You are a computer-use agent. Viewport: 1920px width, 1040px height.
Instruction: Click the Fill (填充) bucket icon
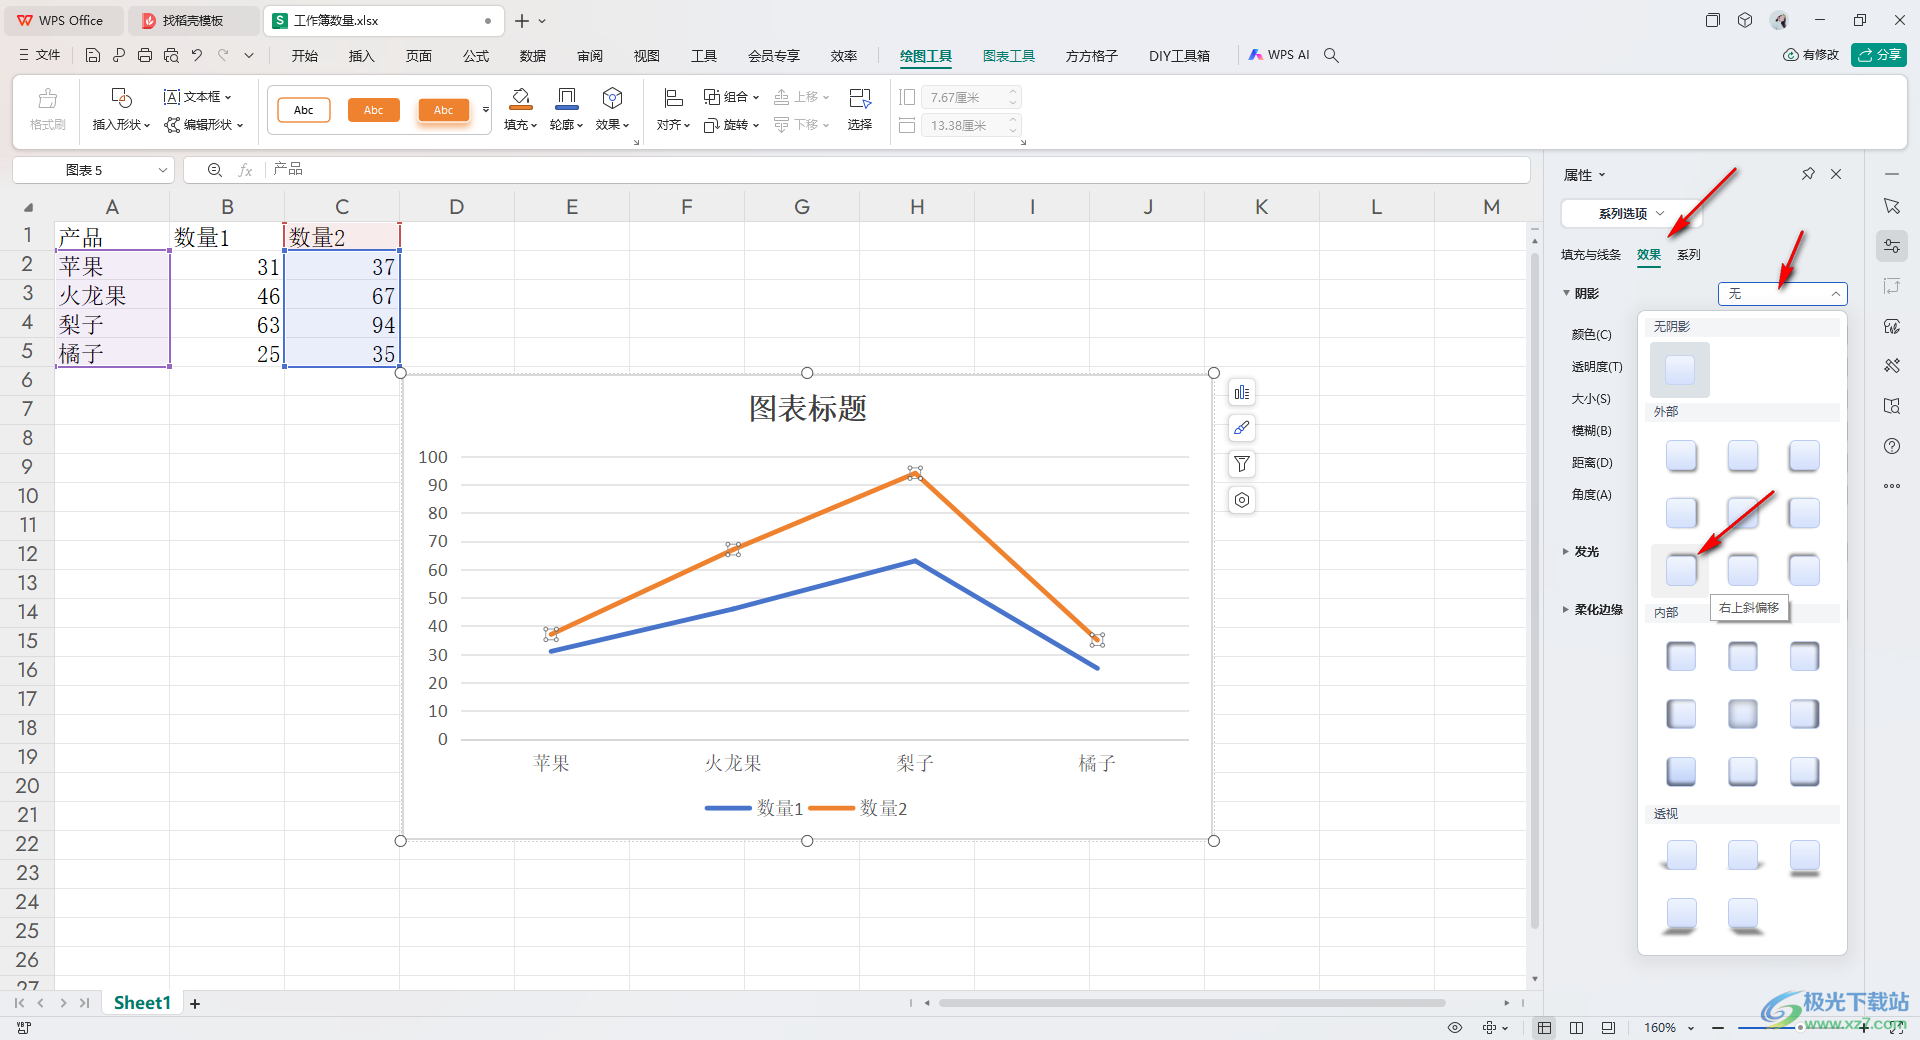tap(520, 98)
